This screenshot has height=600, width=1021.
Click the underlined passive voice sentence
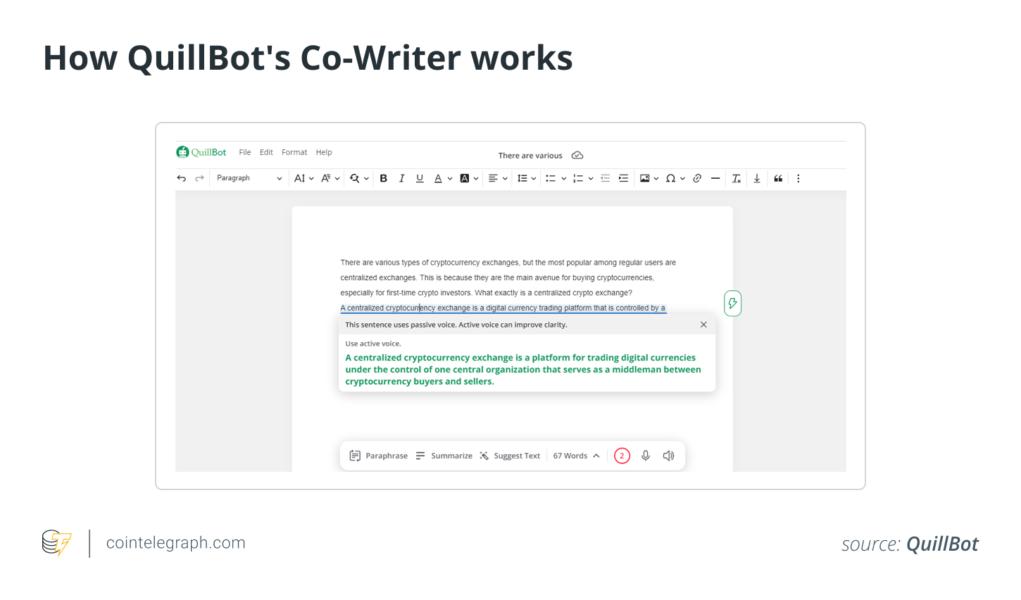[x=503, y=308]
